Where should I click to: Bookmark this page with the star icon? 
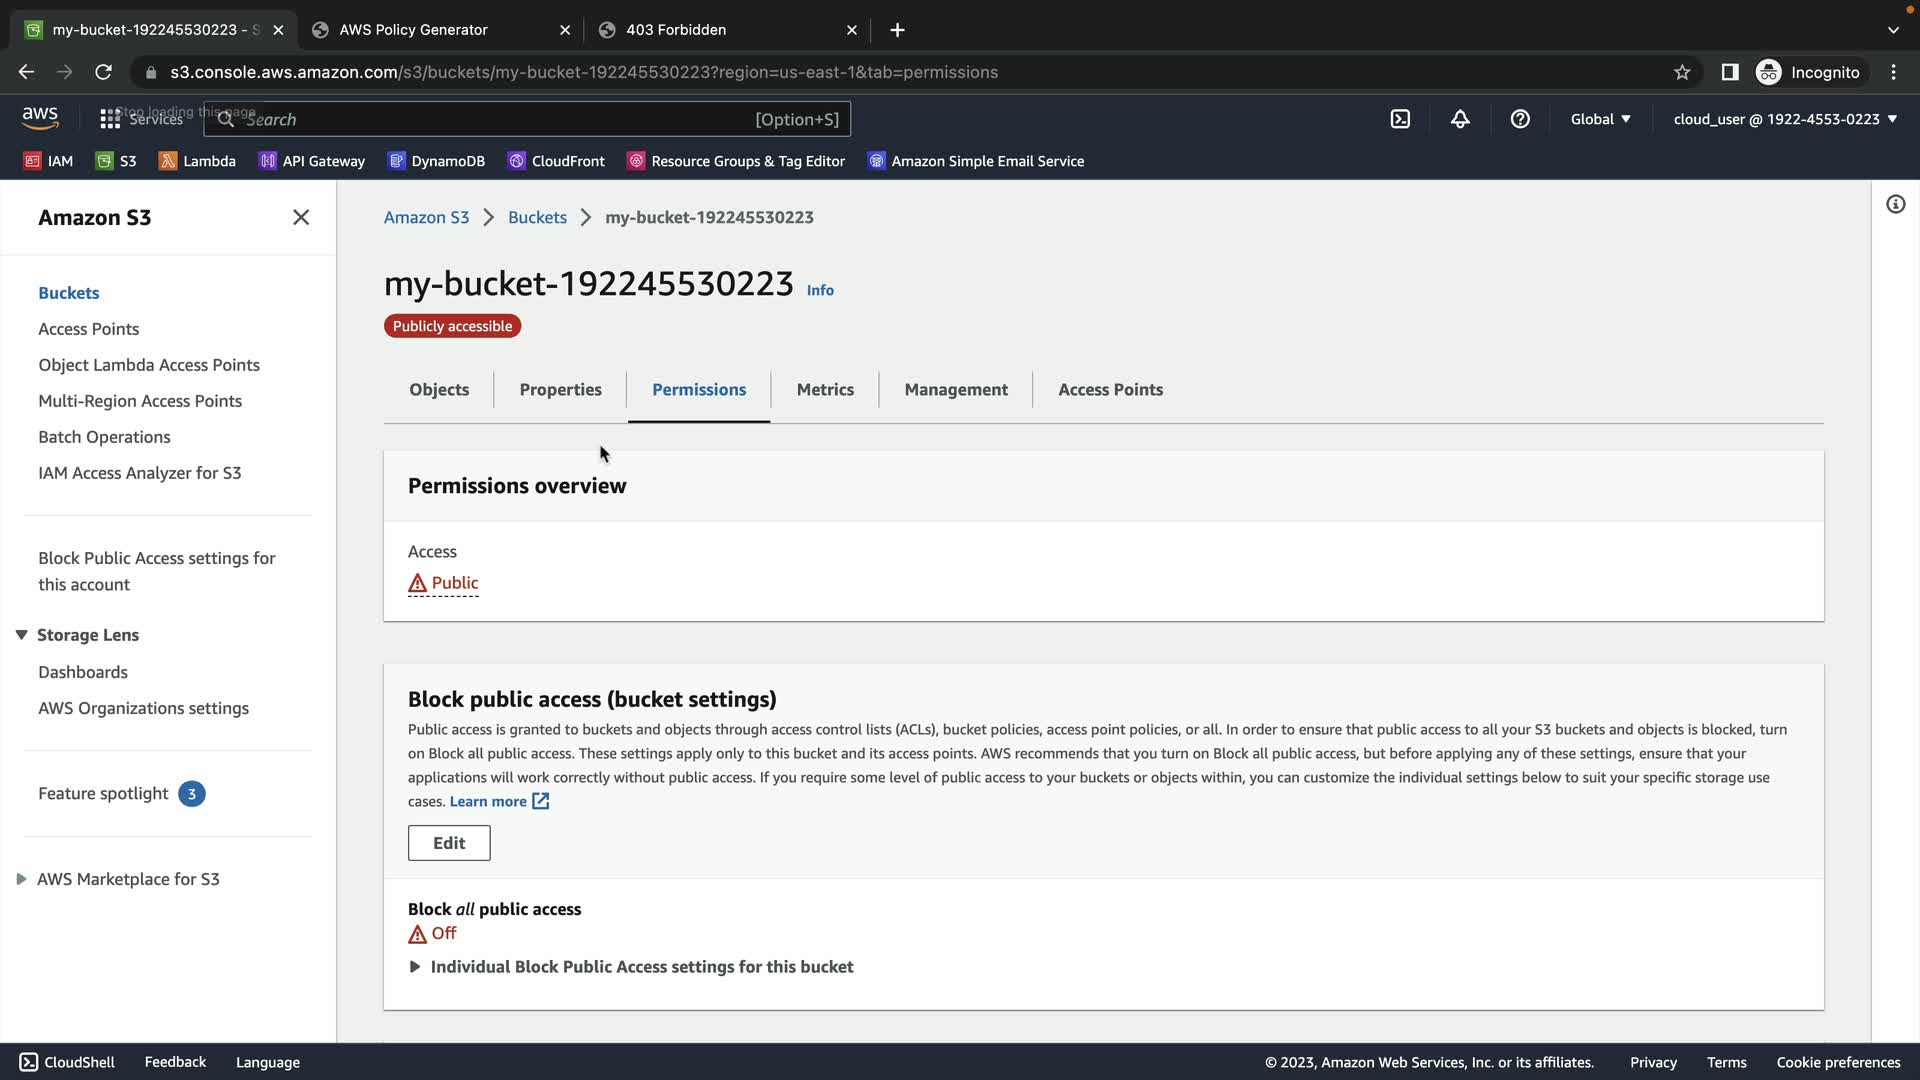point(1682,72)
